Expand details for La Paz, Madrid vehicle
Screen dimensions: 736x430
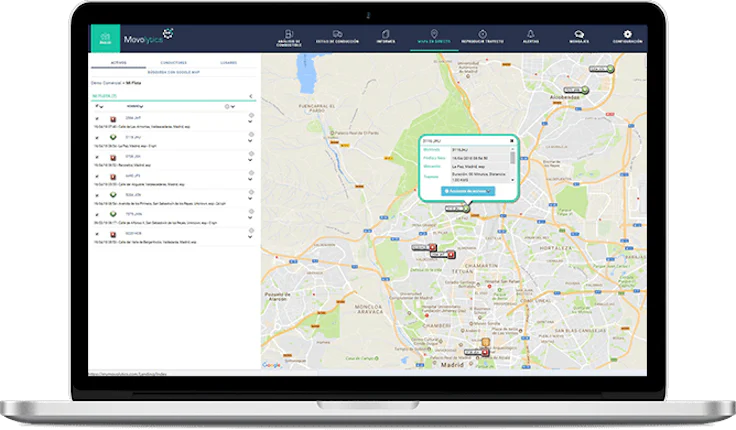pos(250,141)
